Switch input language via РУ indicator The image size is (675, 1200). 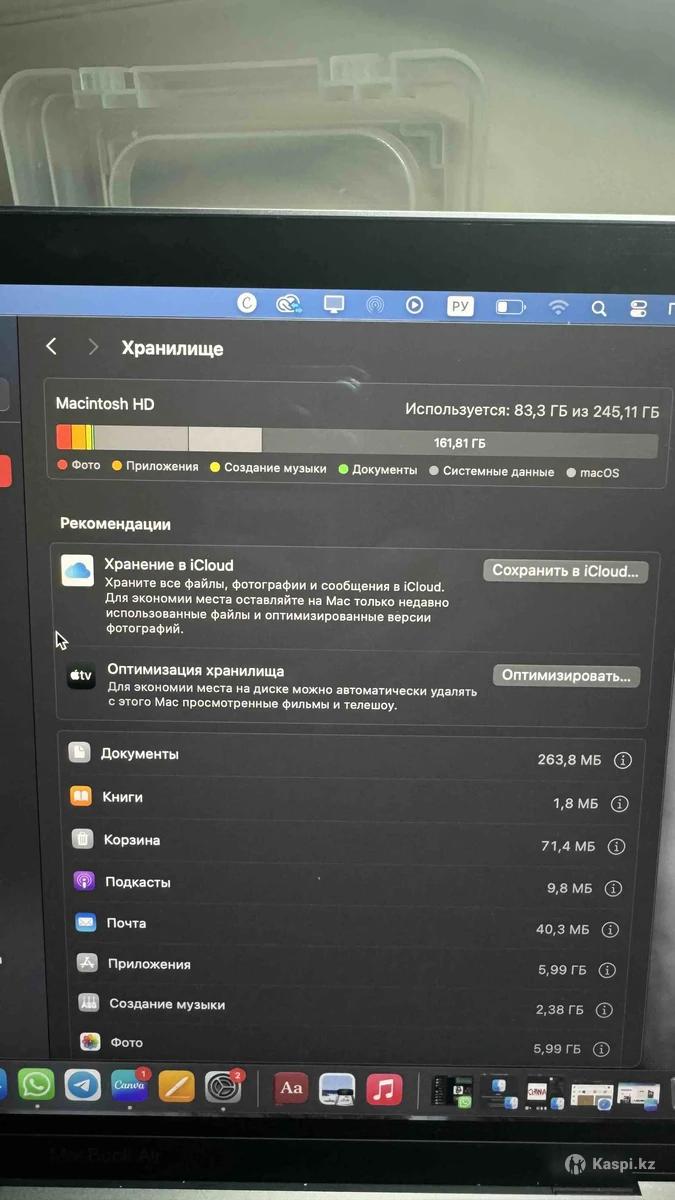460,307
